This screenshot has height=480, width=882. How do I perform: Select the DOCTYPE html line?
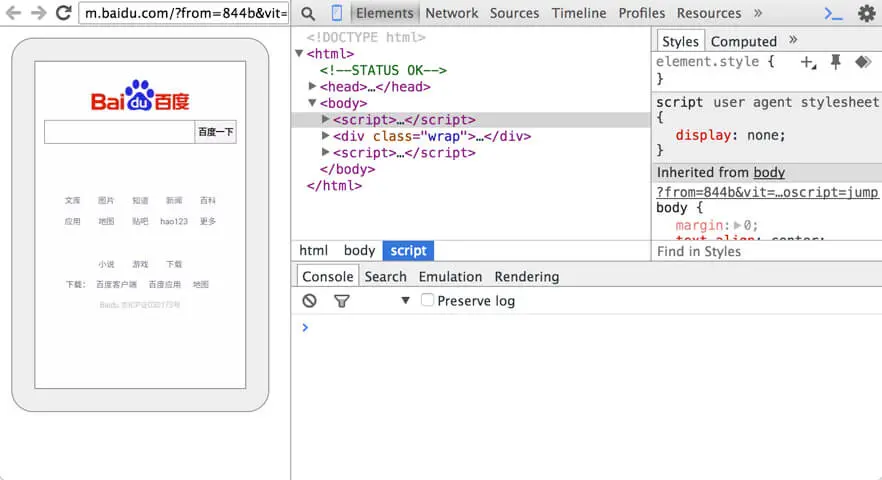pos(366,37)
